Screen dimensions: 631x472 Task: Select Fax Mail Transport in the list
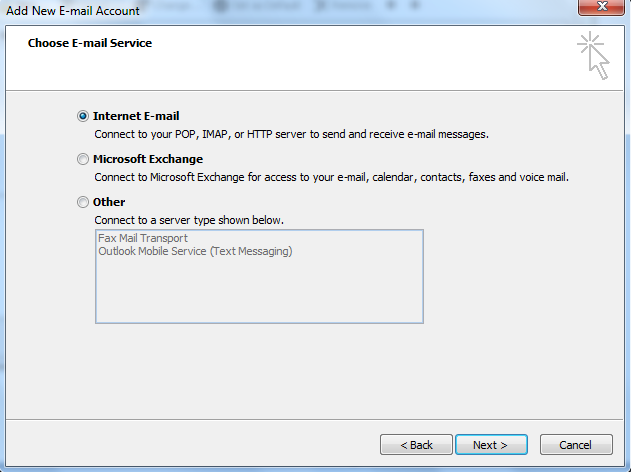click(x=143, y=239)
